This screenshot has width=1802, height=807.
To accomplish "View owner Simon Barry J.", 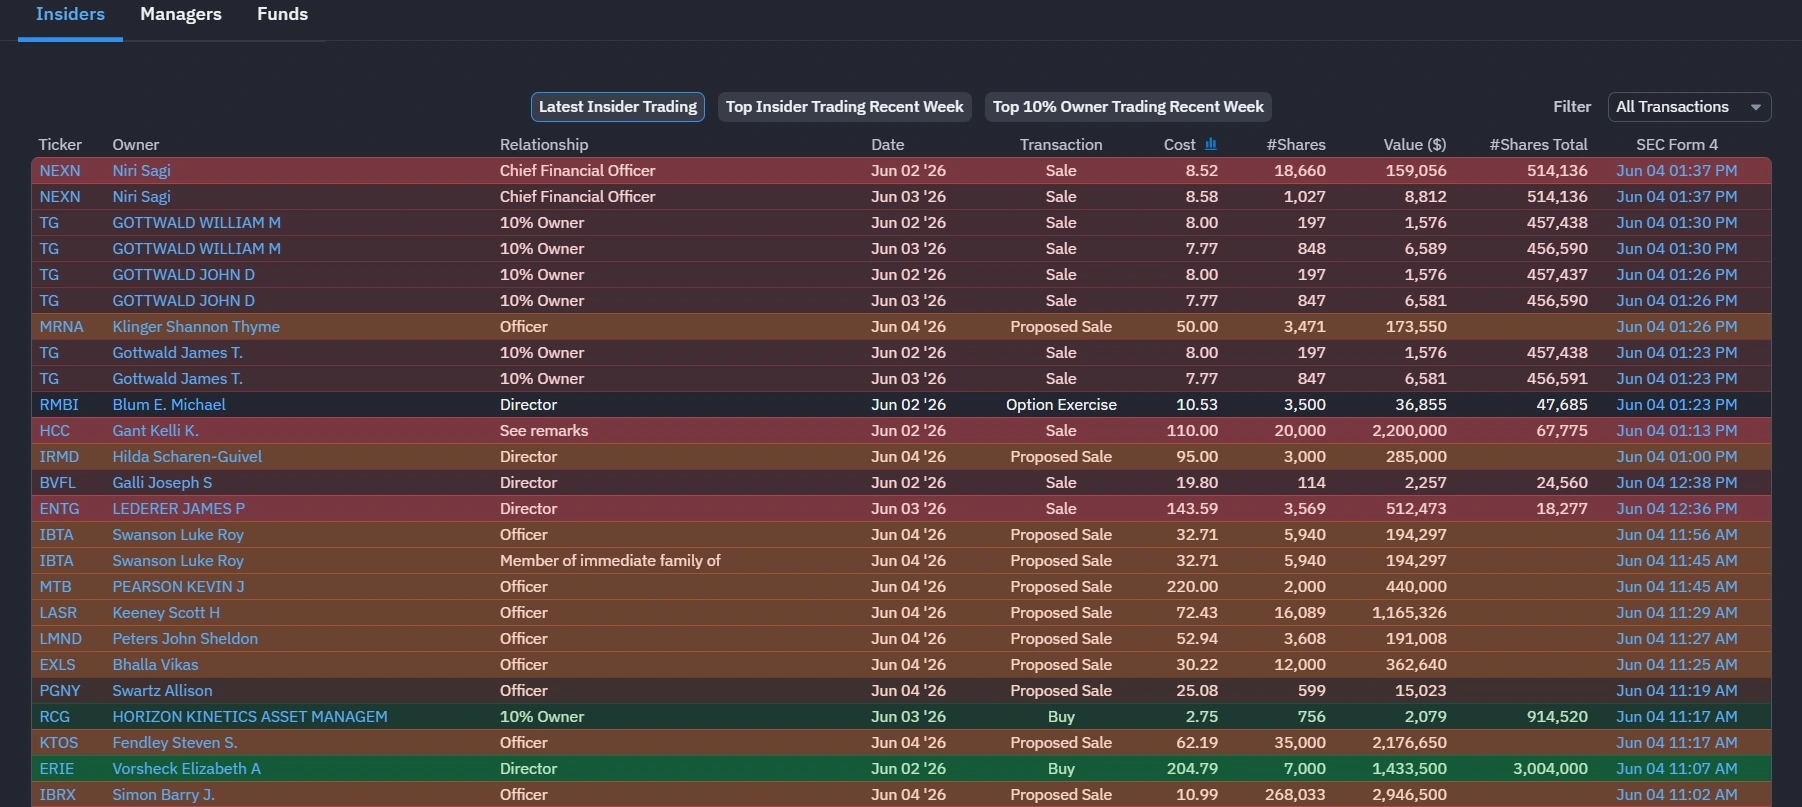I will click(x=163, y=795).
